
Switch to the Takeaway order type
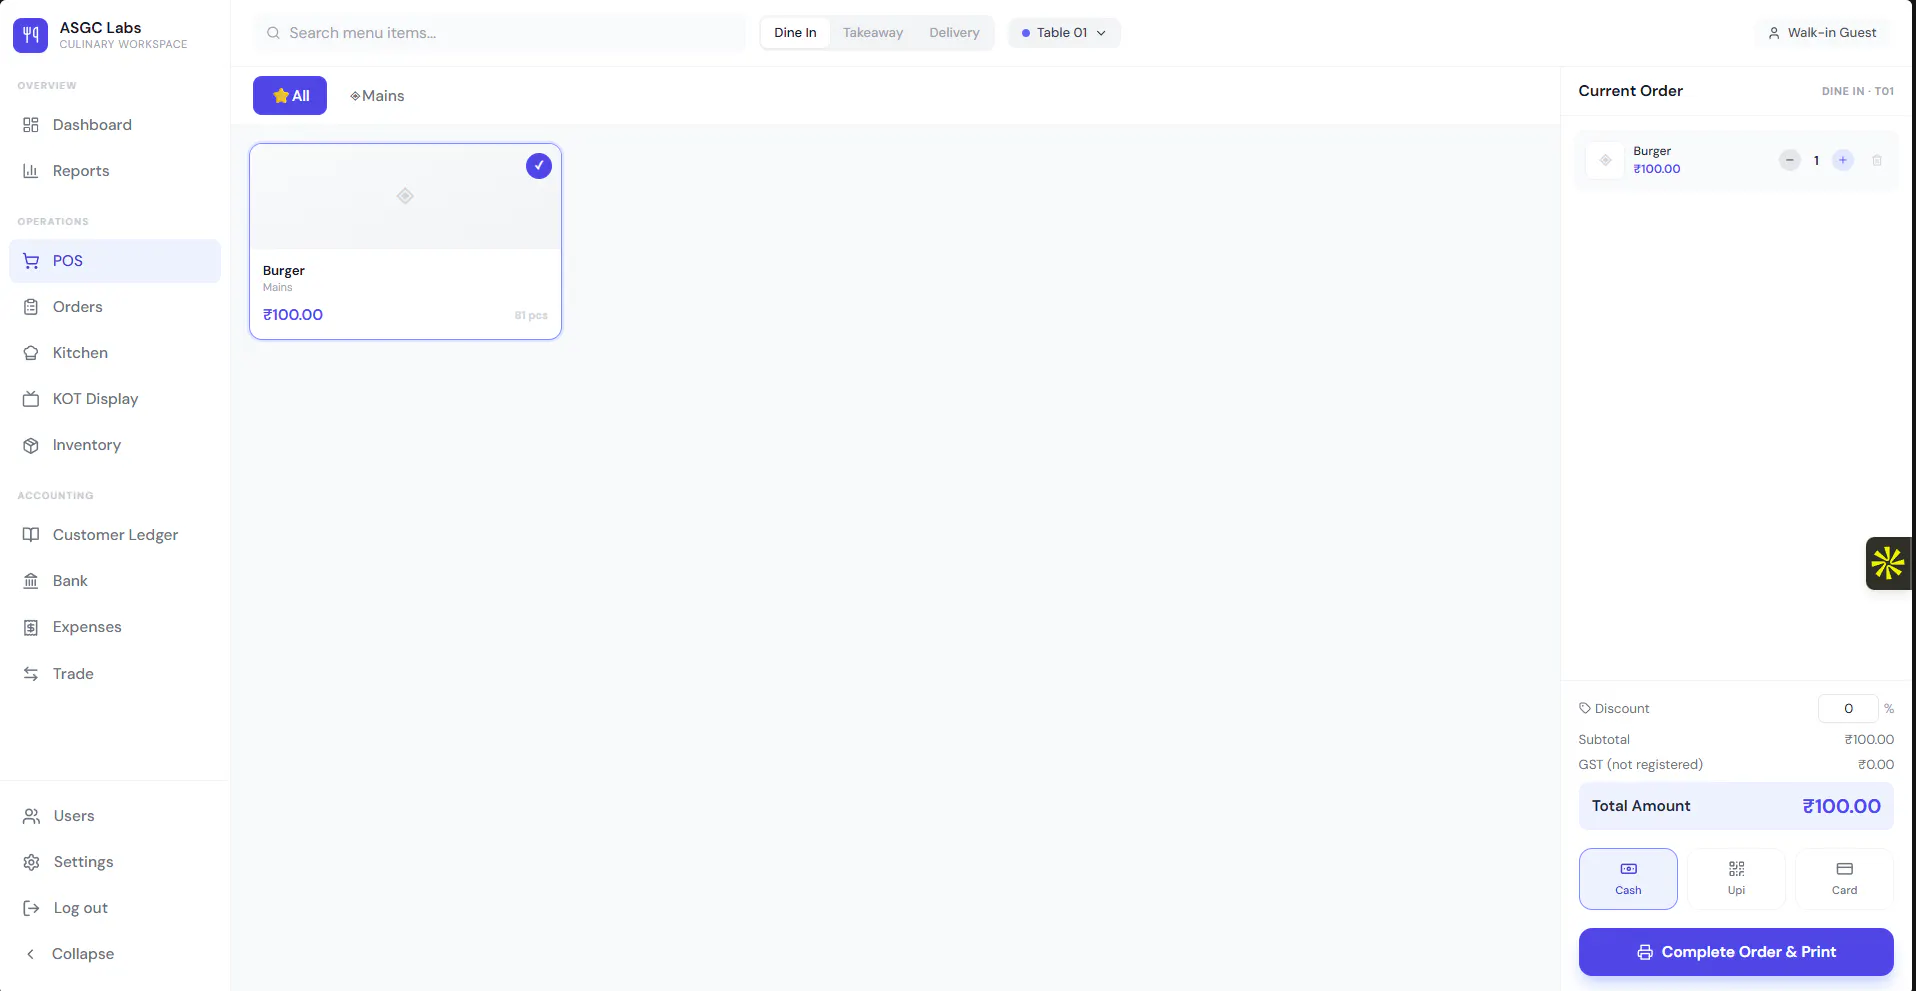[x=873, y=33]
